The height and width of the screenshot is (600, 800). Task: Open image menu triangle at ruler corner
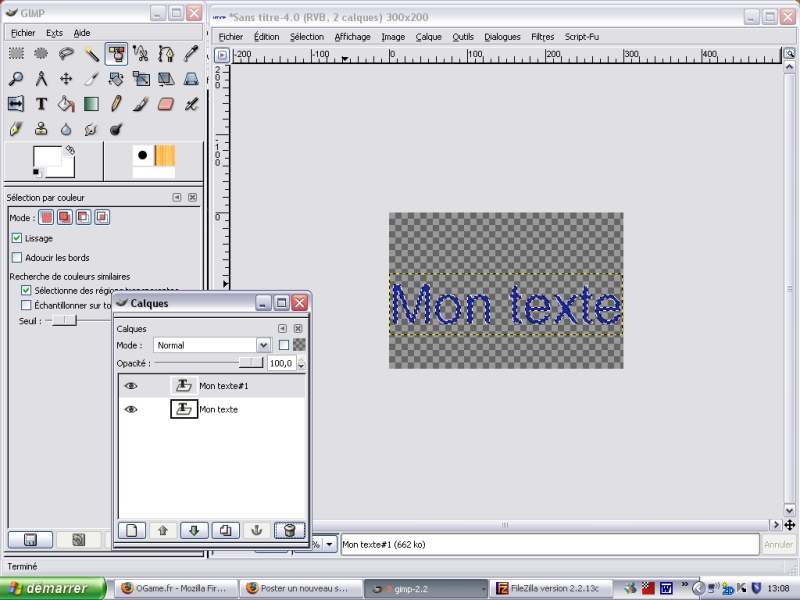click(222, 55)
